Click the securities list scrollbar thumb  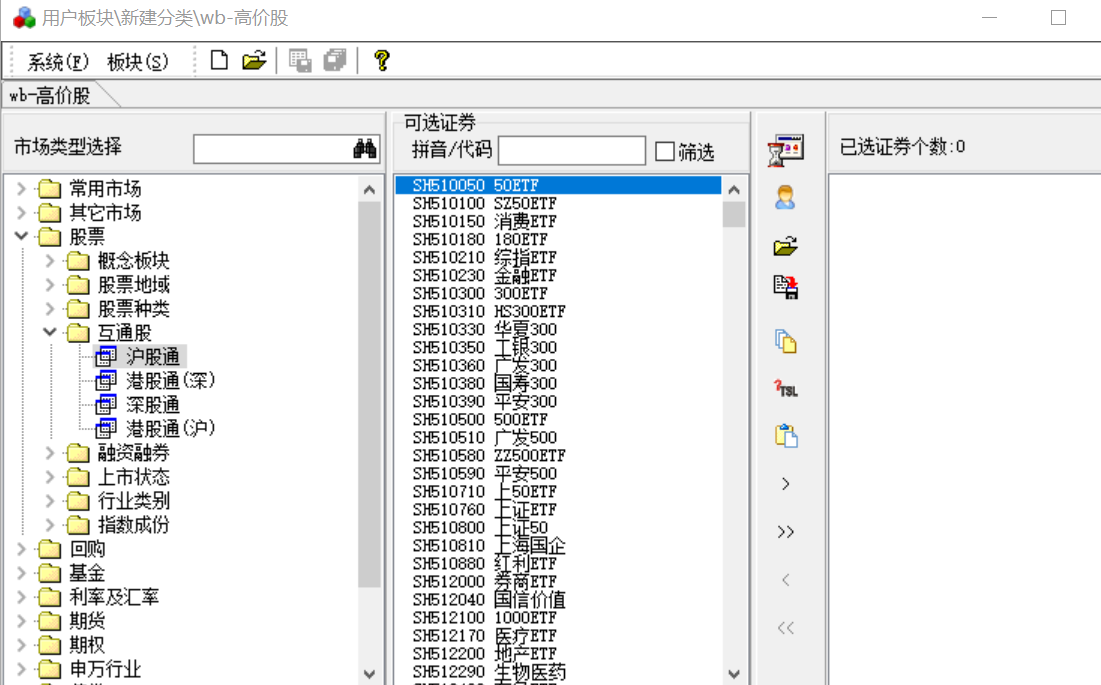[734, 215]
